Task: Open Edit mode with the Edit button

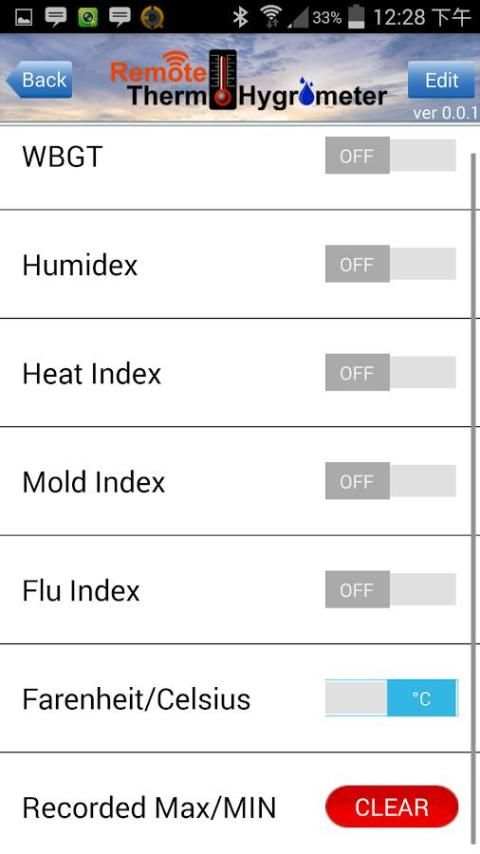Action: [441, 80]
